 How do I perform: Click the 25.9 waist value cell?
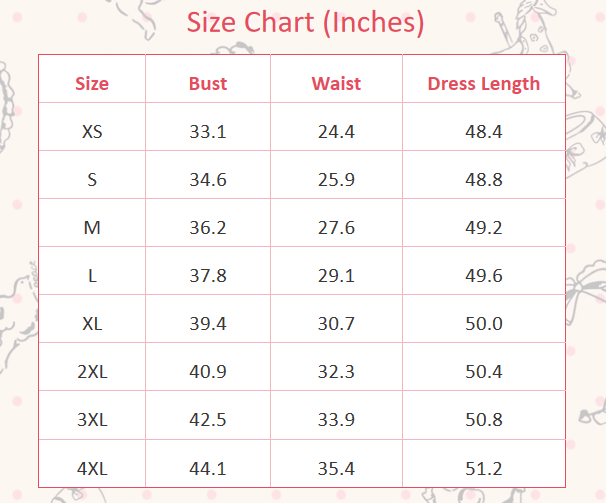336,180
